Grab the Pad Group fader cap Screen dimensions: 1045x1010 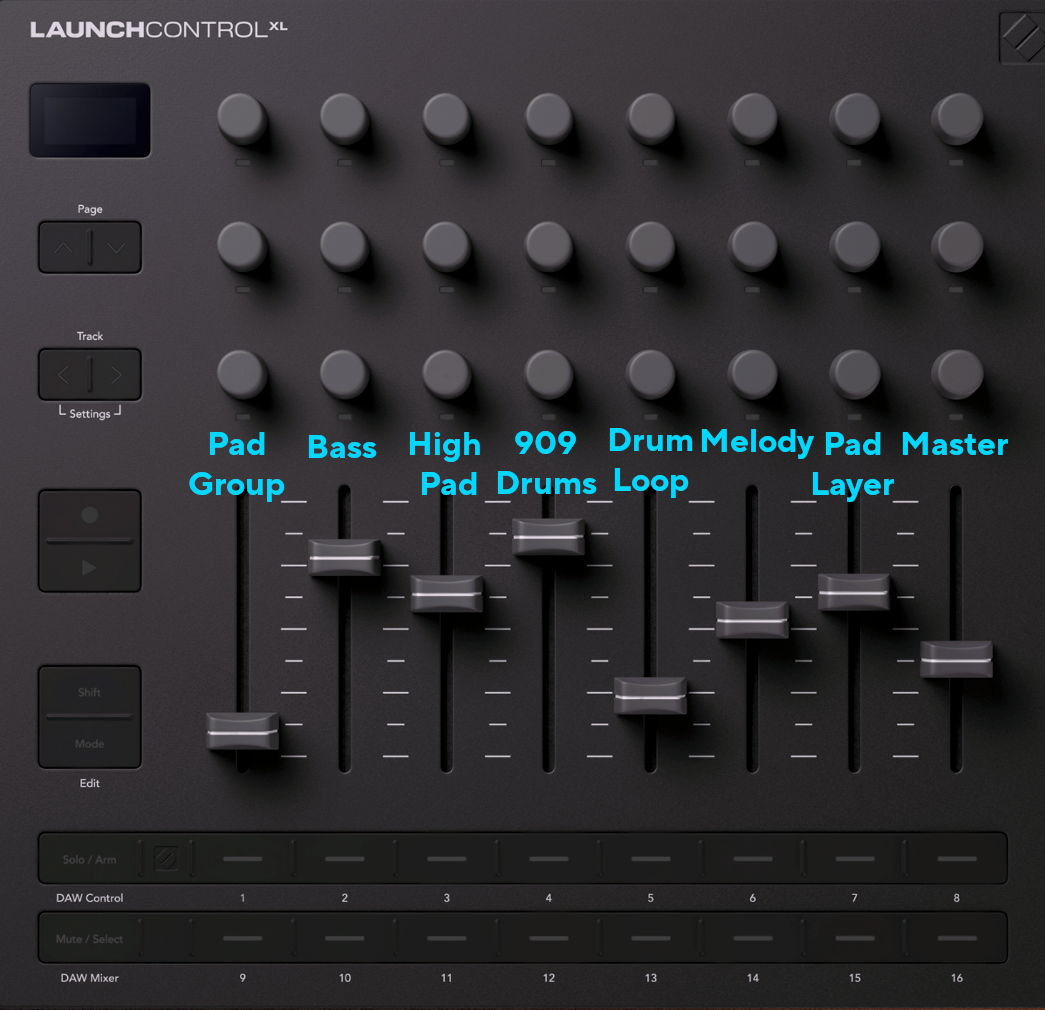tap(243, 731)
